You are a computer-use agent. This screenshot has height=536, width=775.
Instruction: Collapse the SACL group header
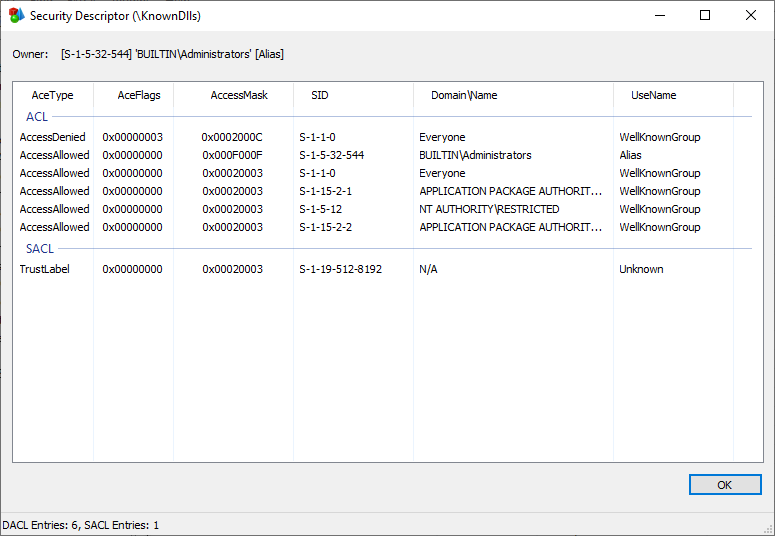(40, 249)
